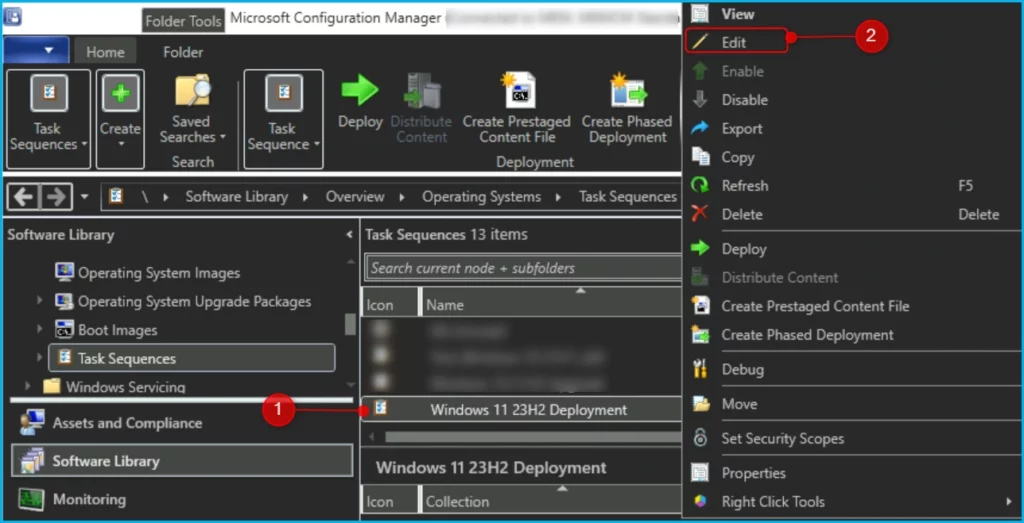Open the Right Click Tools submenu arrow
Viewport: 1024px width, 523px height.
point(1010,501)
